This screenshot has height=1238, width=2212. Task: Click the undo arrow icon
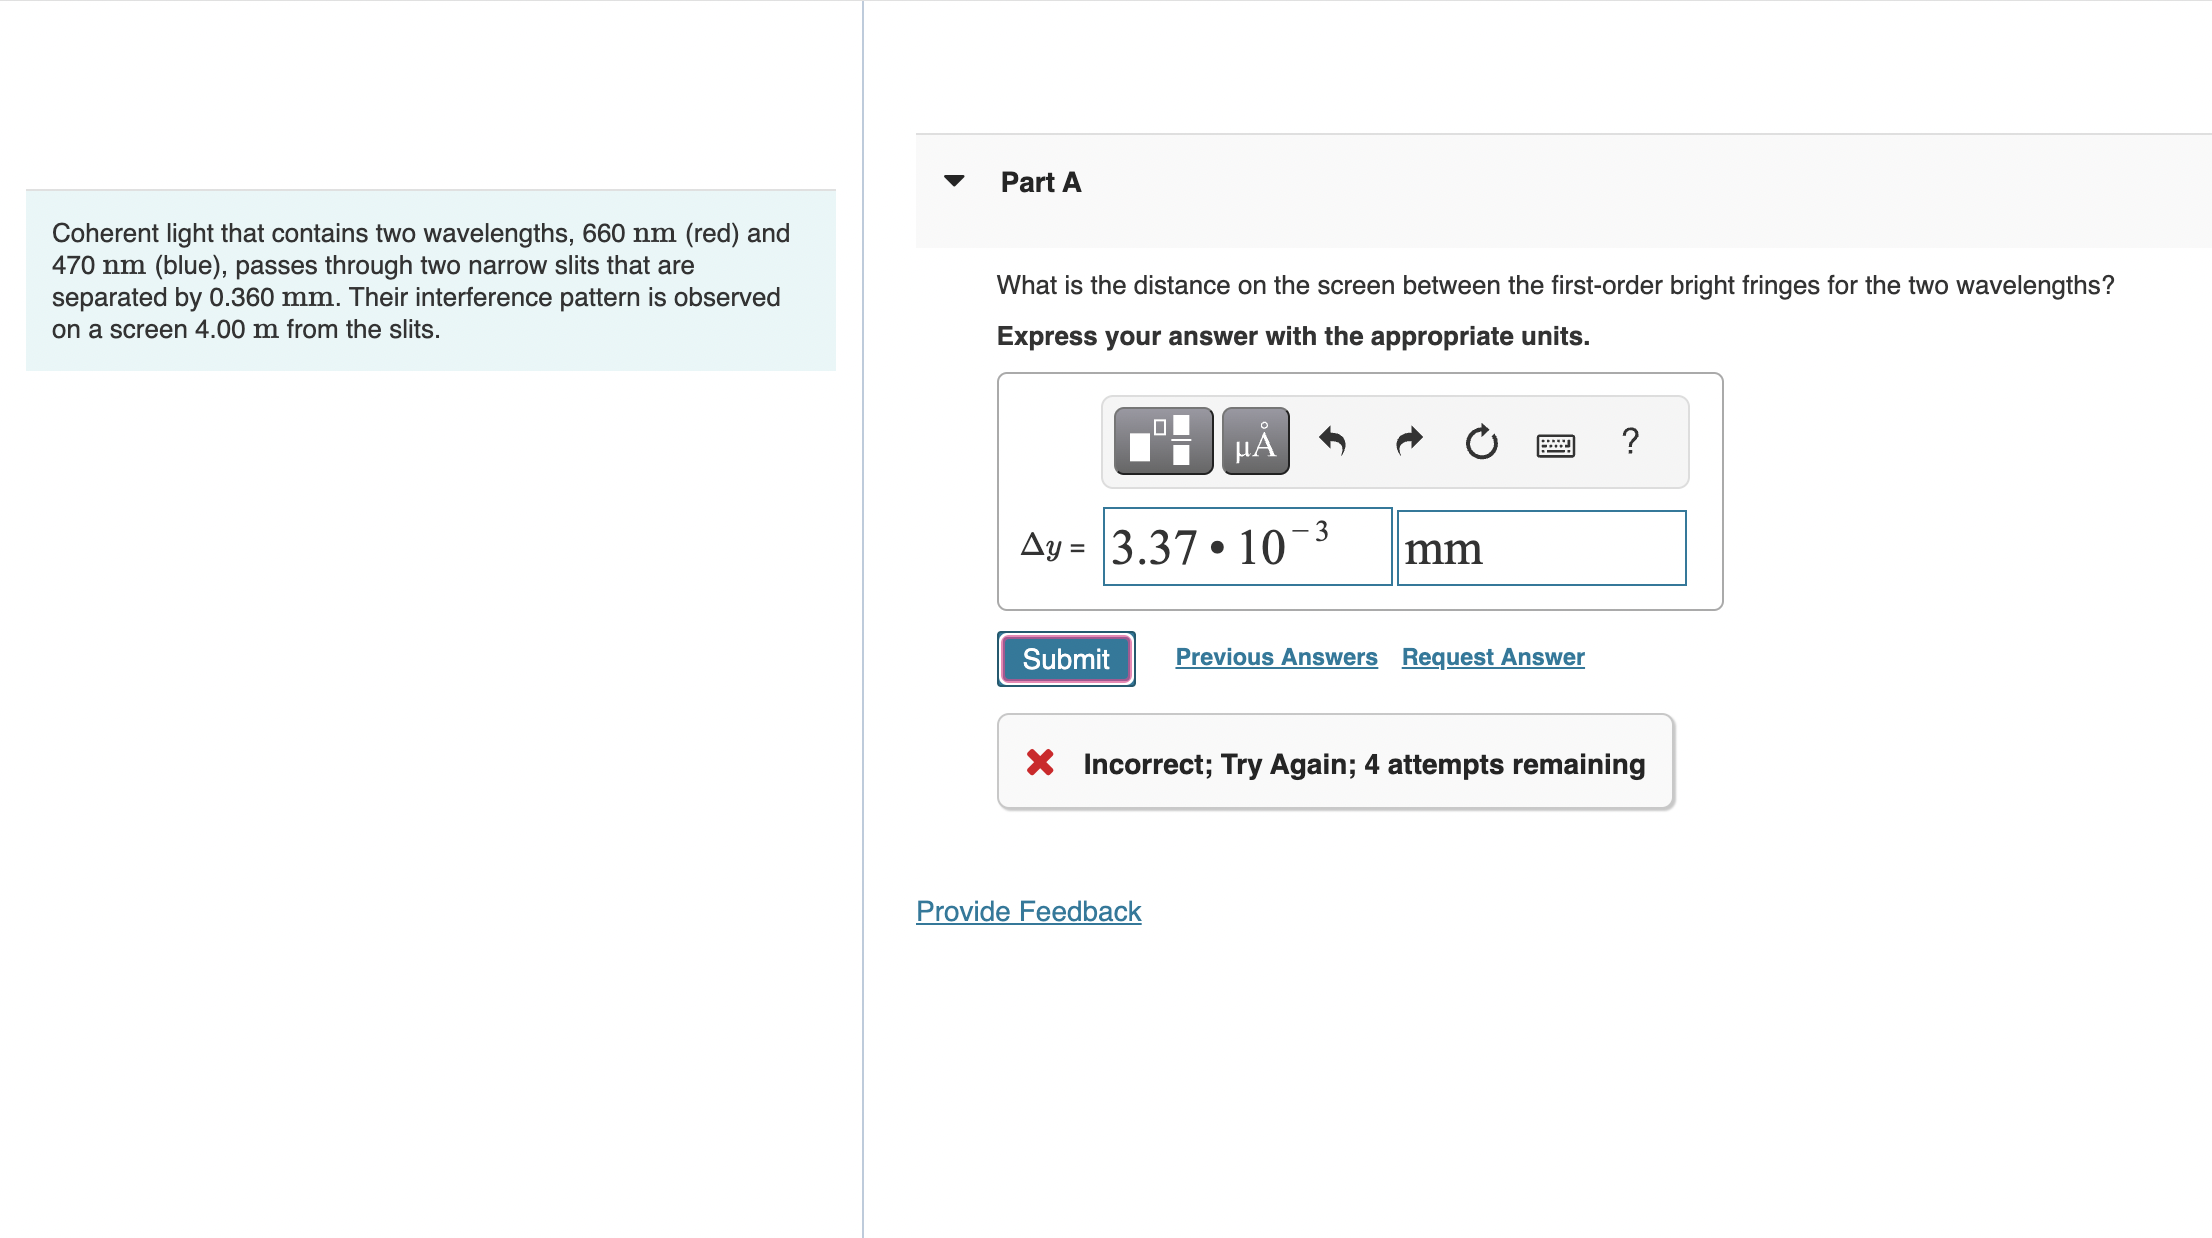tap(1332, 441)
